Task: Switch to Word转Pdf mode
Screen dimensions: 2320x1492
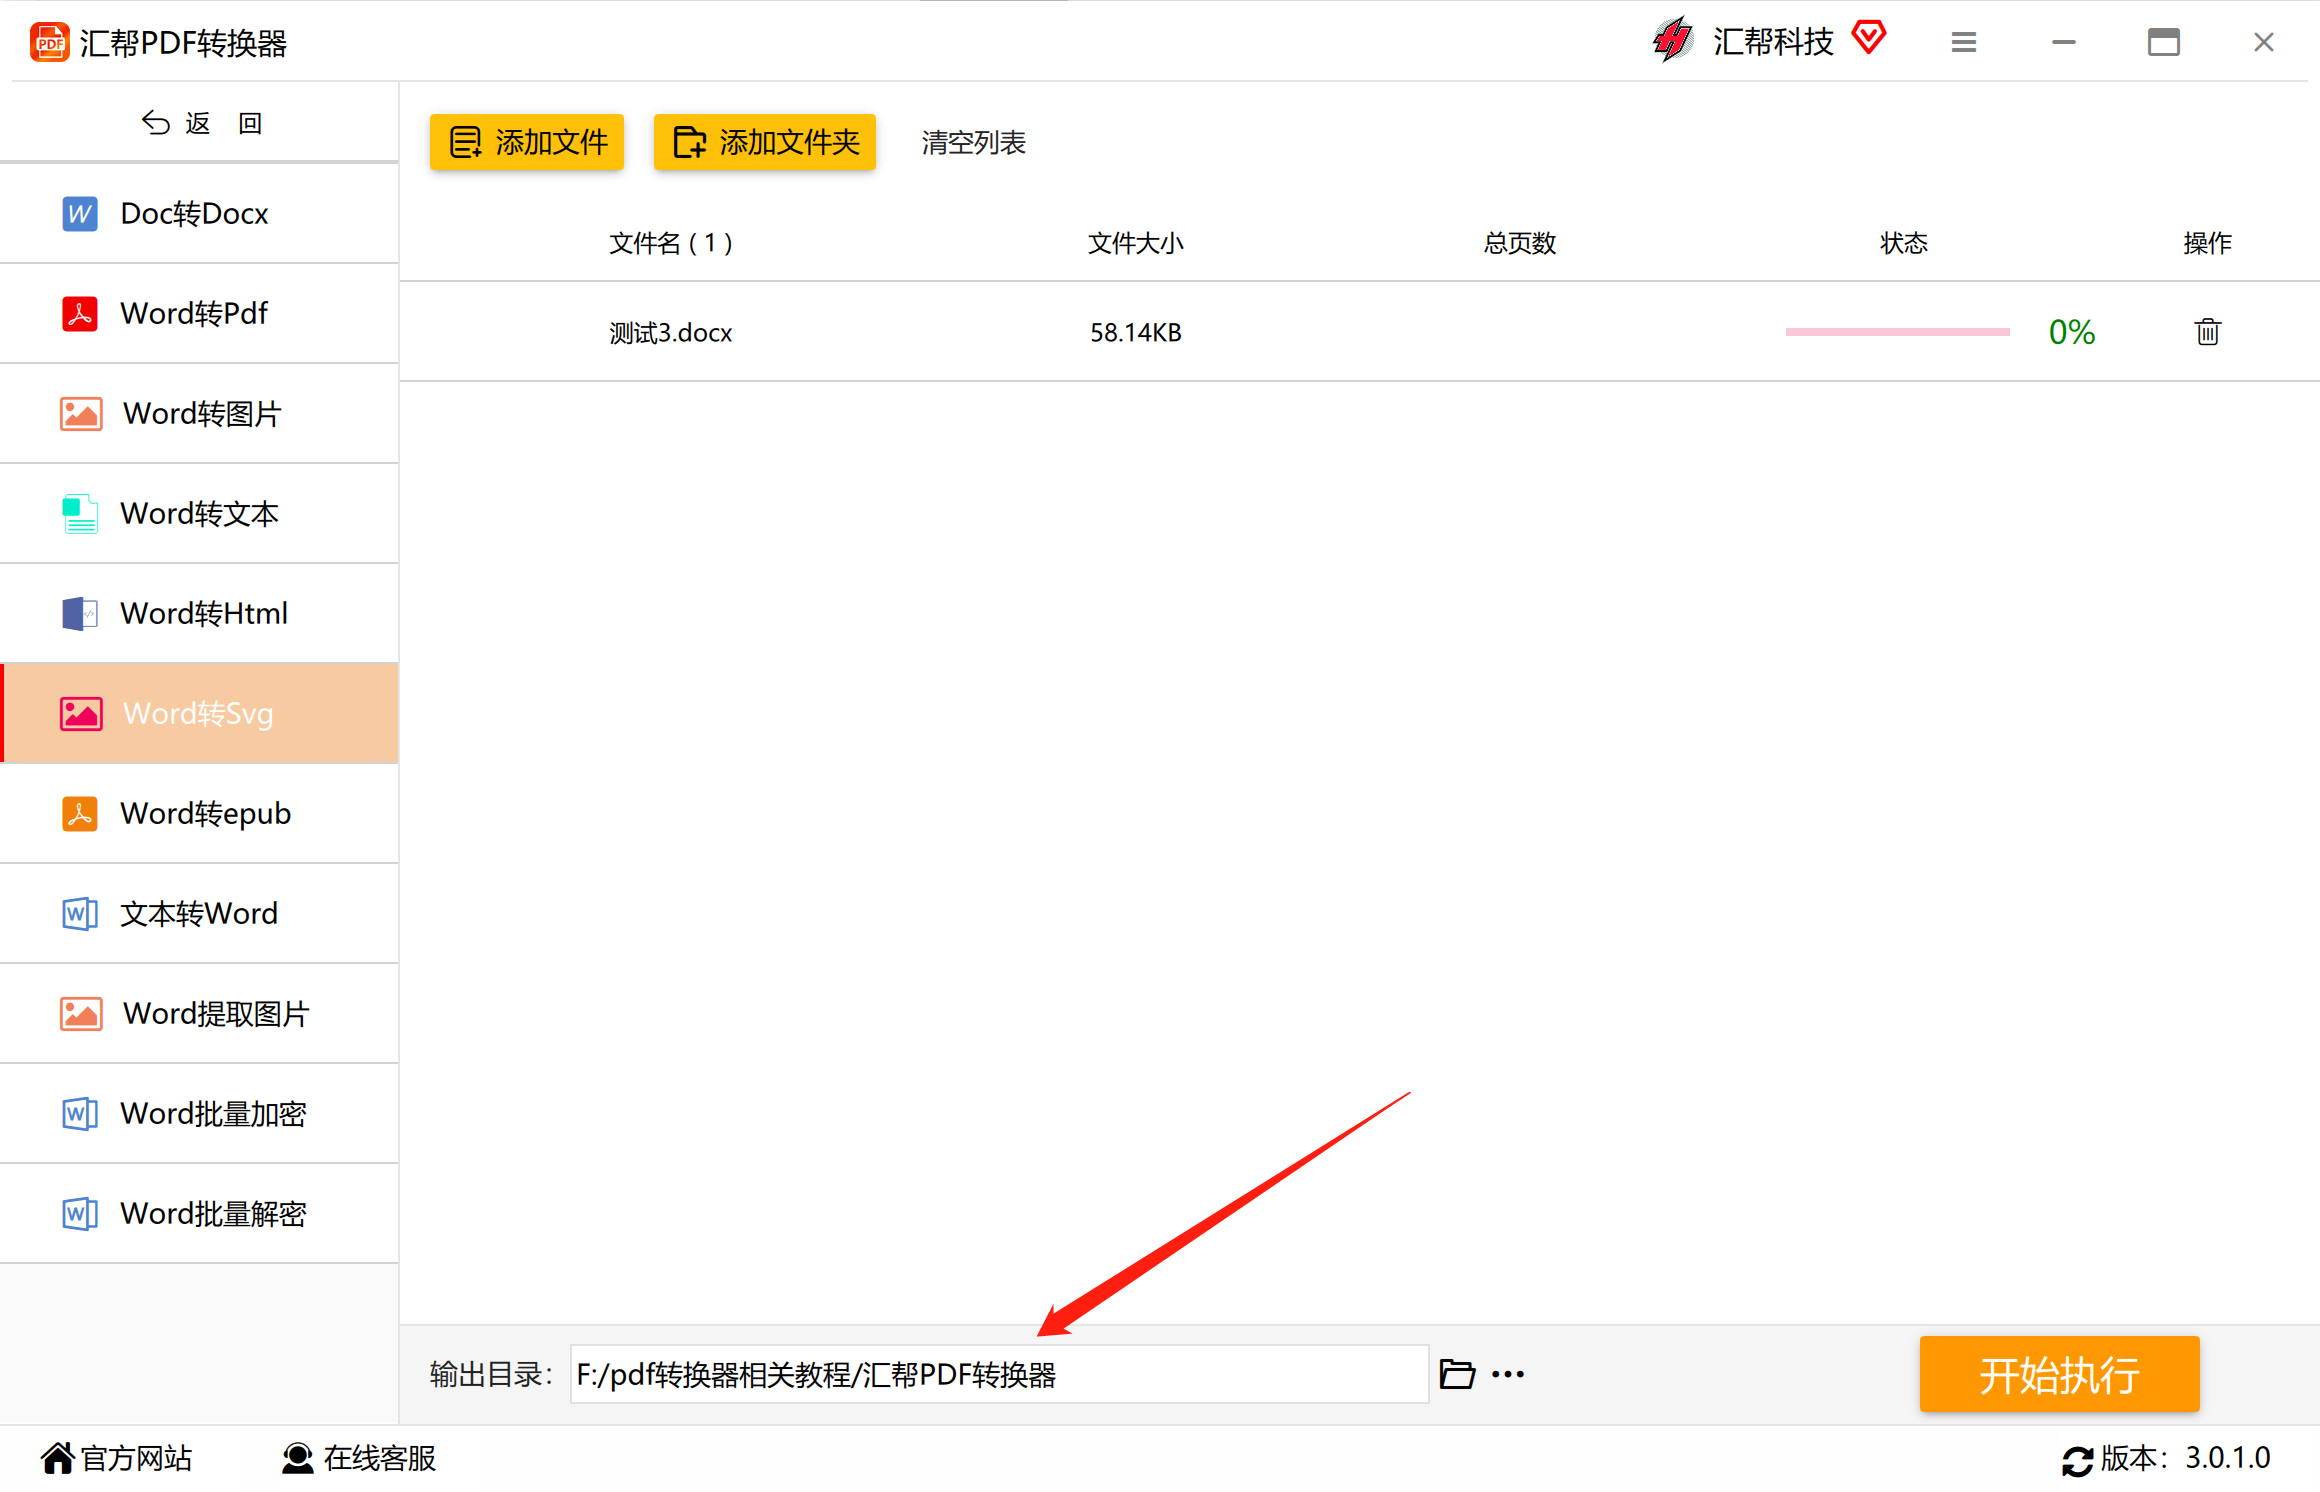Action: coord(200,314)
